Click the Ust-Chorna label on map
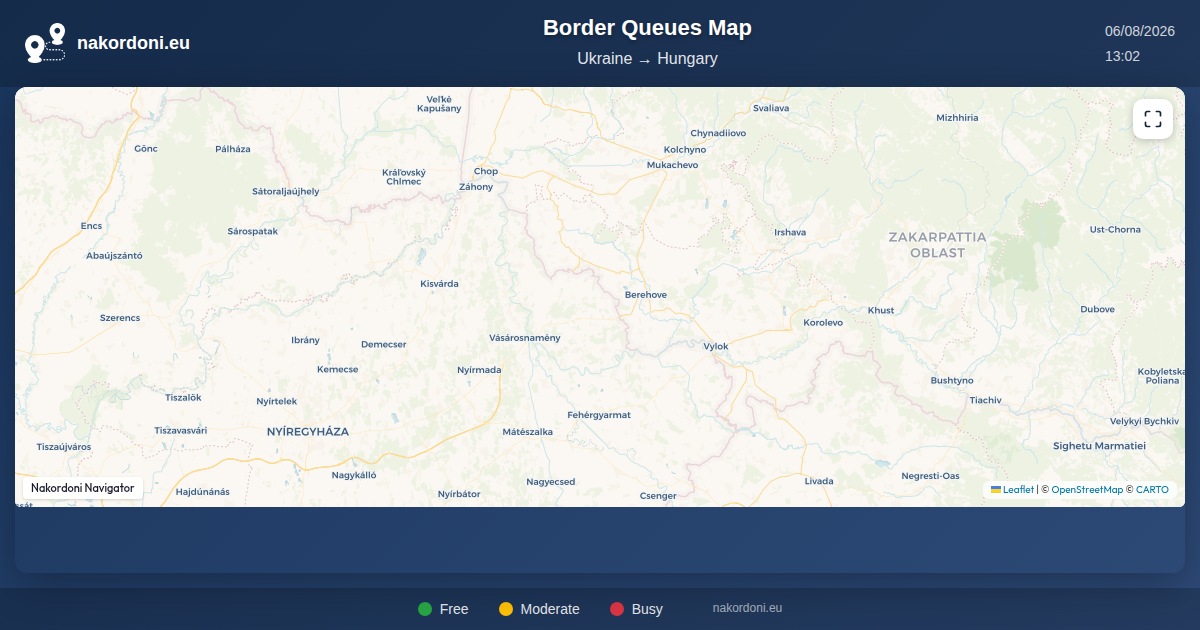This screenshot has width=1200, height=630. (x=1115, y=229)
